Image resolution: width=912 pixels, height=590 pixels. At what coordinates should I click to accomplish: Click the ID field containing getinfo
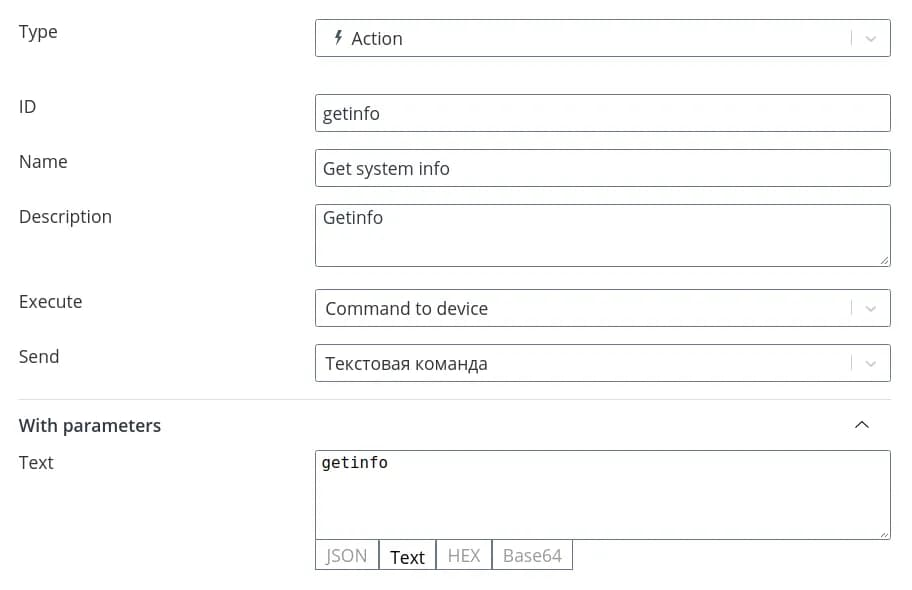click(x=602, y=113)
